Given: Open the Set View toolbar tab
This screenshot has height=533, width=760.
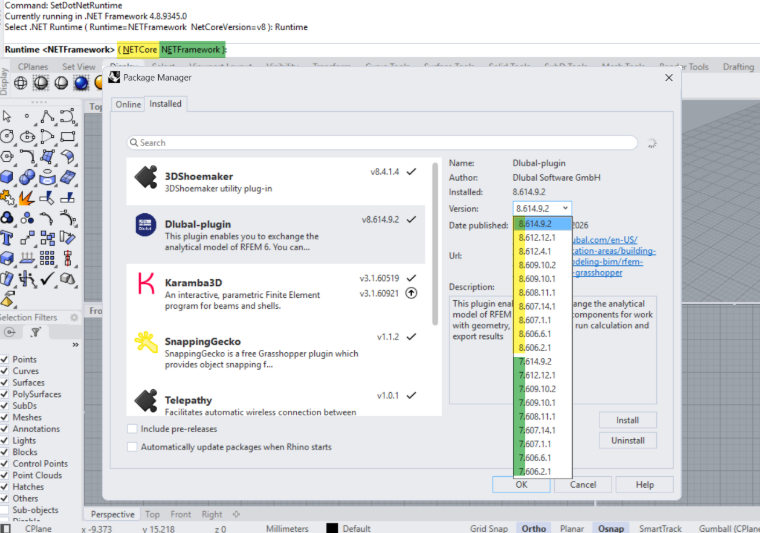Looking at the screenshot, I should 79,67.
